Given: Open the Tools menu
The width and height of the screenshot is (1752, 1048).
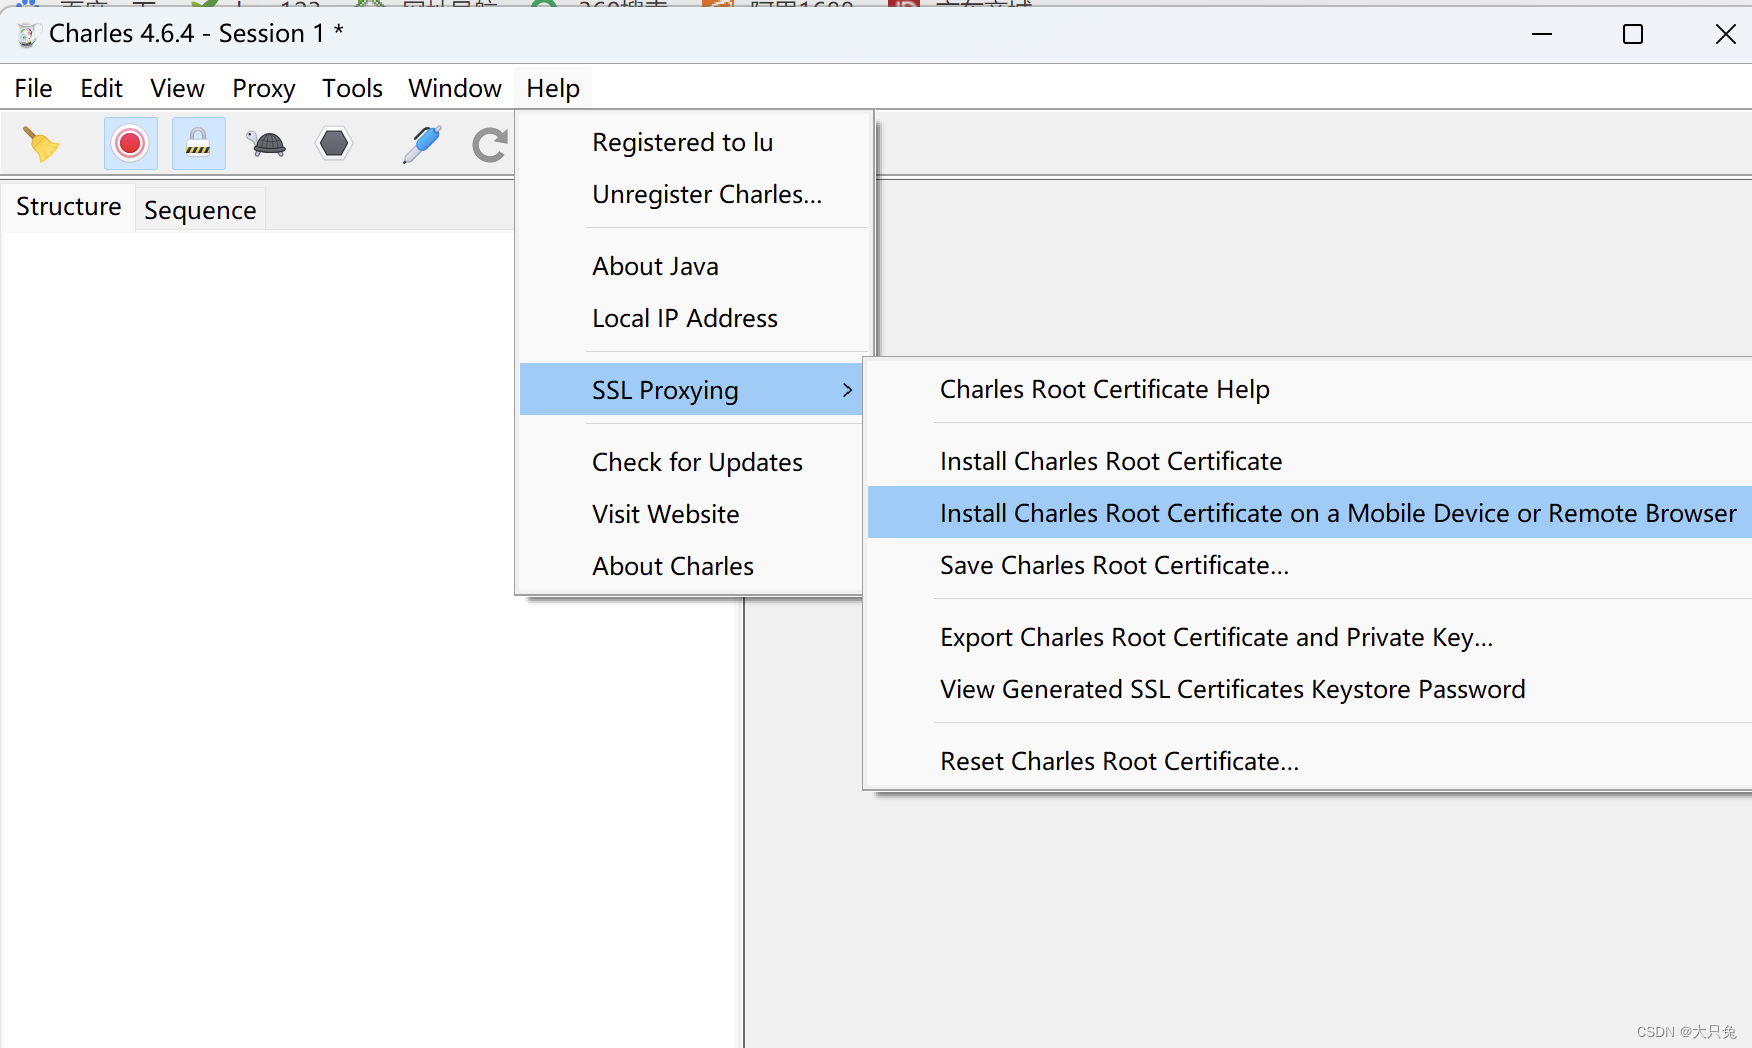Looking at the screenshot, I should pyautogui.click(x=352, y=88).
